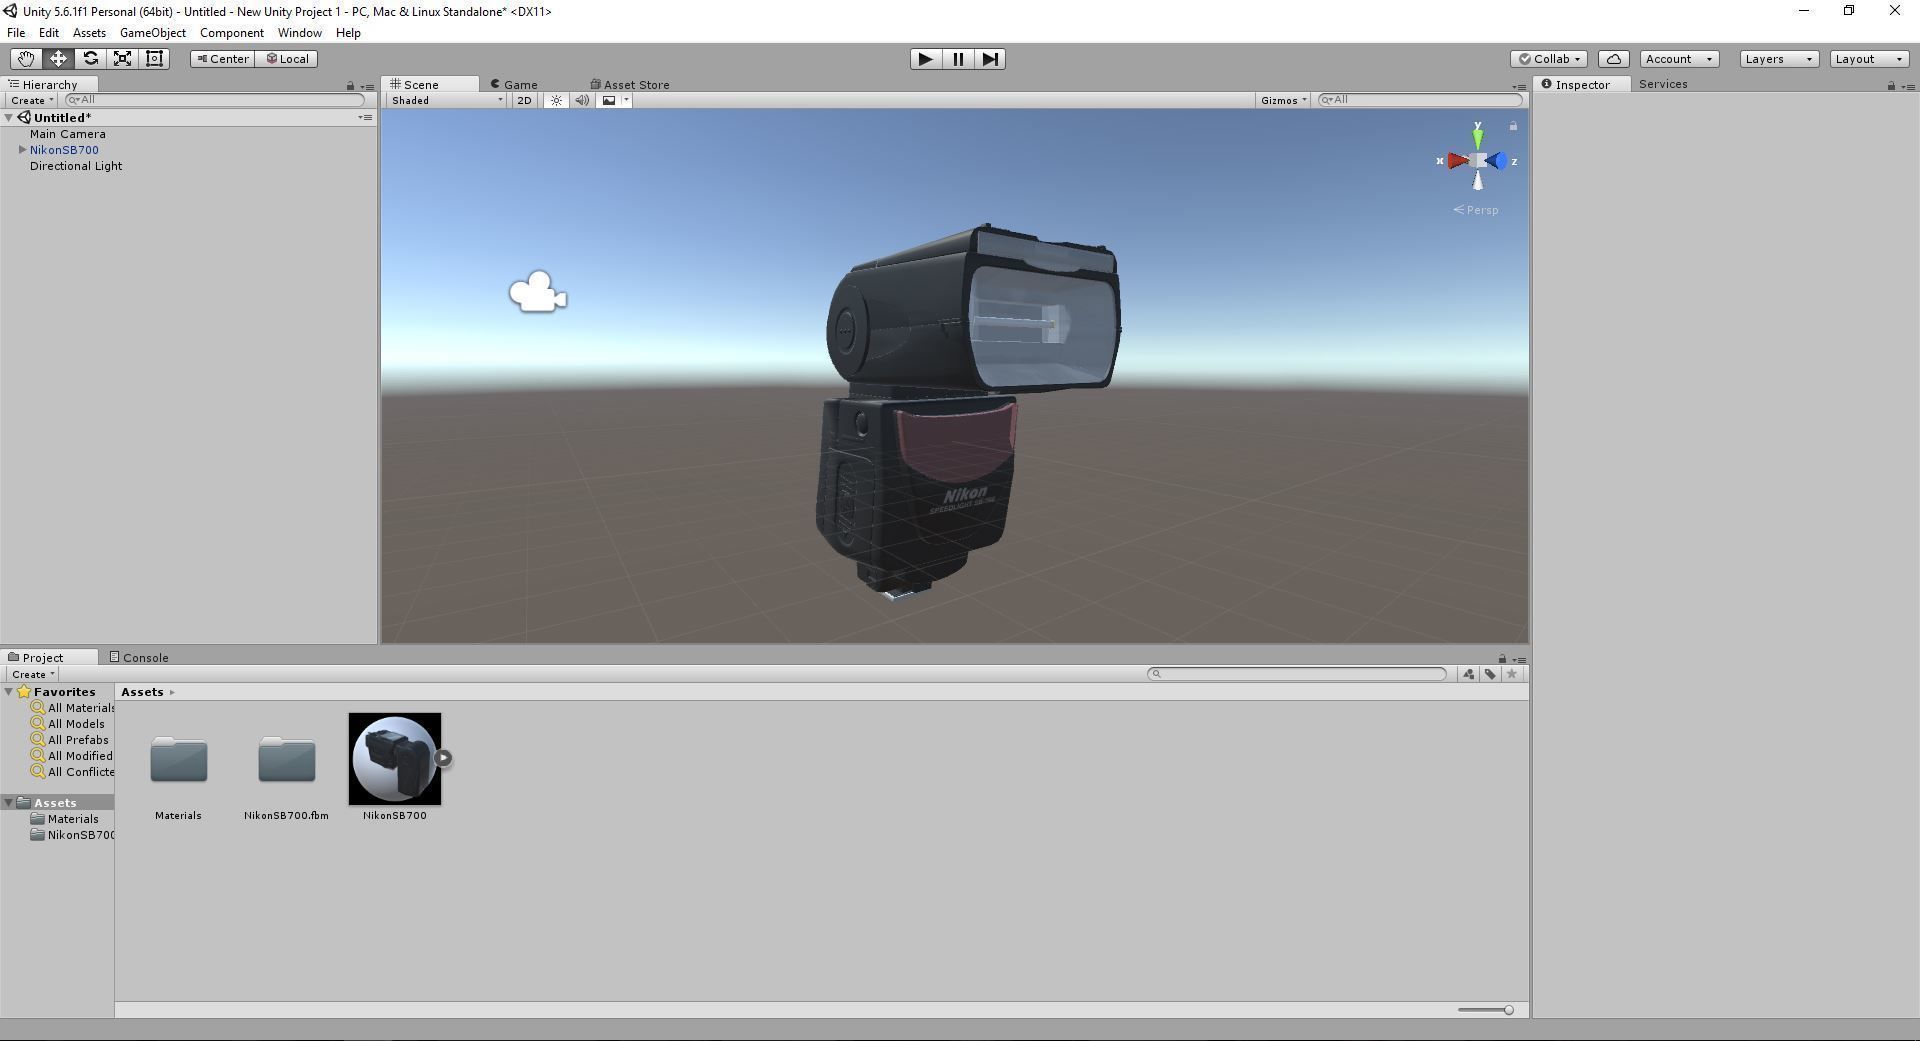Image resolution: width=1920 pixels, height=1041 pixels.
Task: Select the NikonSB700 model thumbnail
Action: tap(395, 759)
